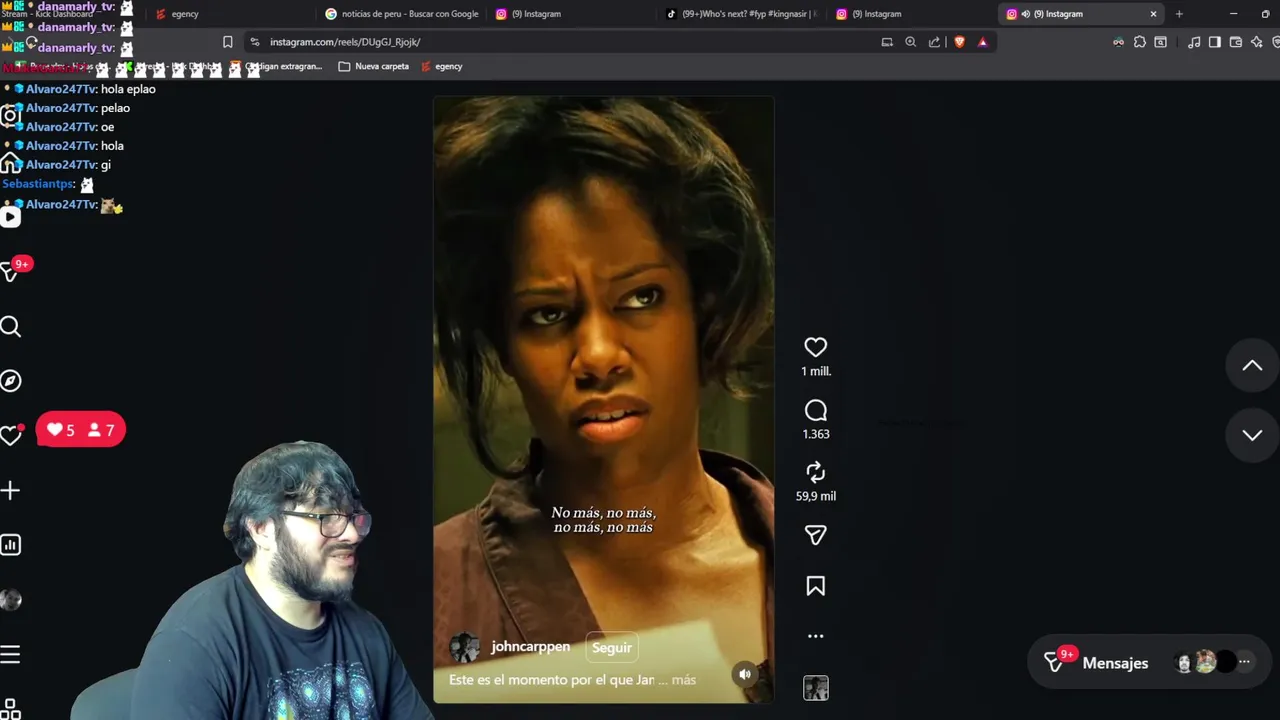Screen dimensions: 1280x720
Task: Open Brave Rewards triangle icon
Action: click(x=983, y=42)
